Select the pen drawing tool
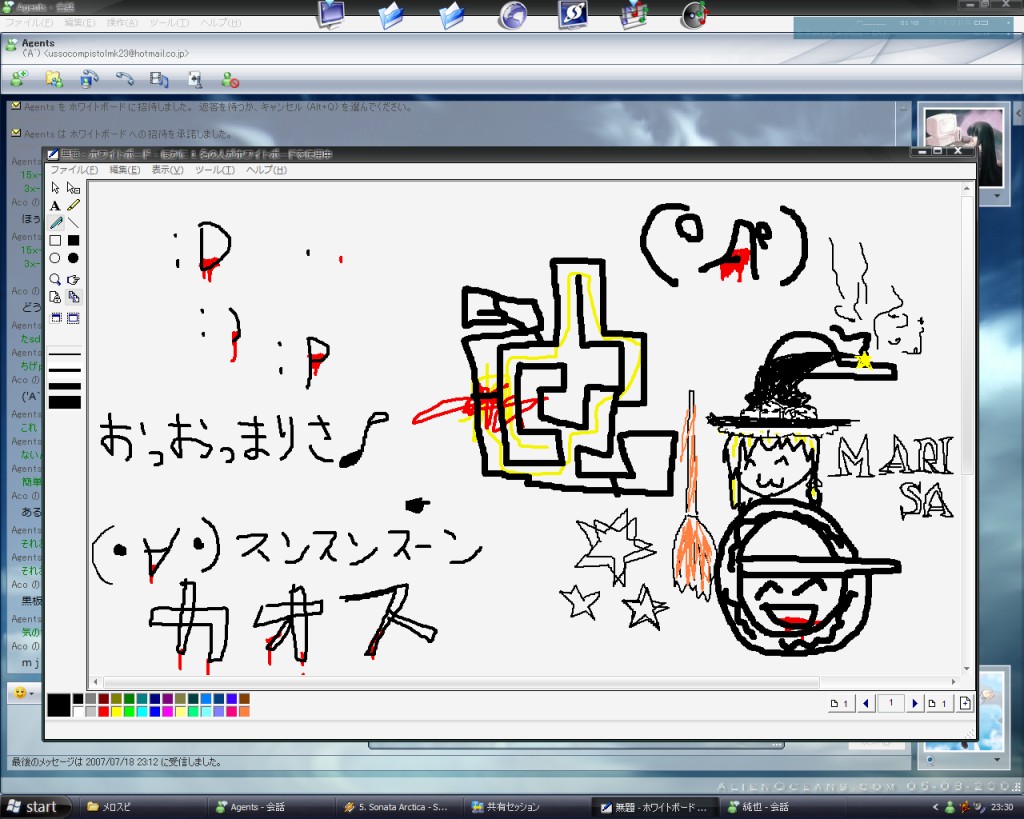This screenshot has width=1024, height=819. pos(56,223)
